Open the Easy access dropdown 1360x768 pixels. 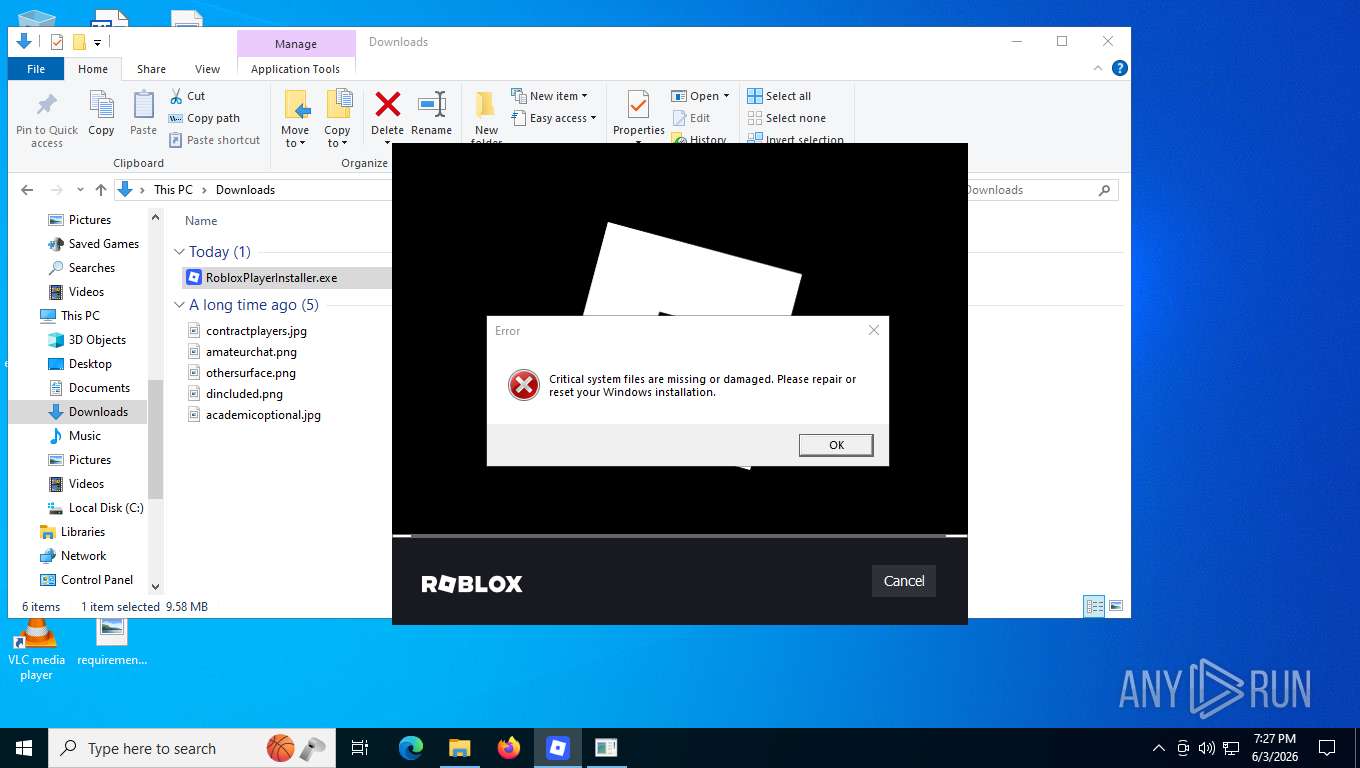coord(553,118)
